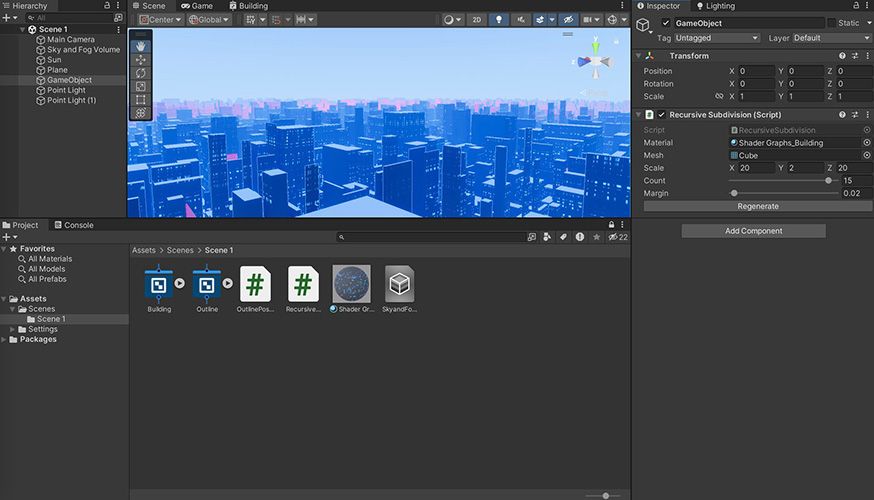Click the Count slider handle
The image size is (874, 500).
pos(828,181)
